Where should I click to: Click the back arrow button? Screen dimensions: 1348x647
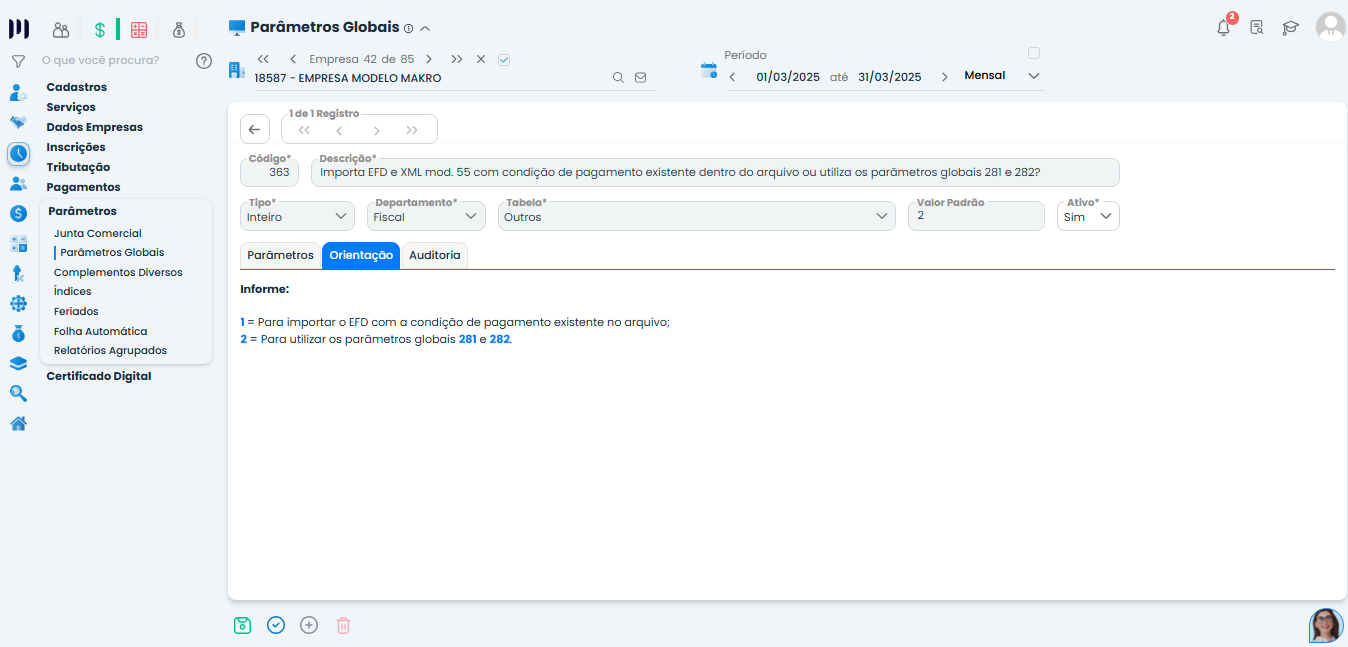pyautogui.click(x=254, y=130)
